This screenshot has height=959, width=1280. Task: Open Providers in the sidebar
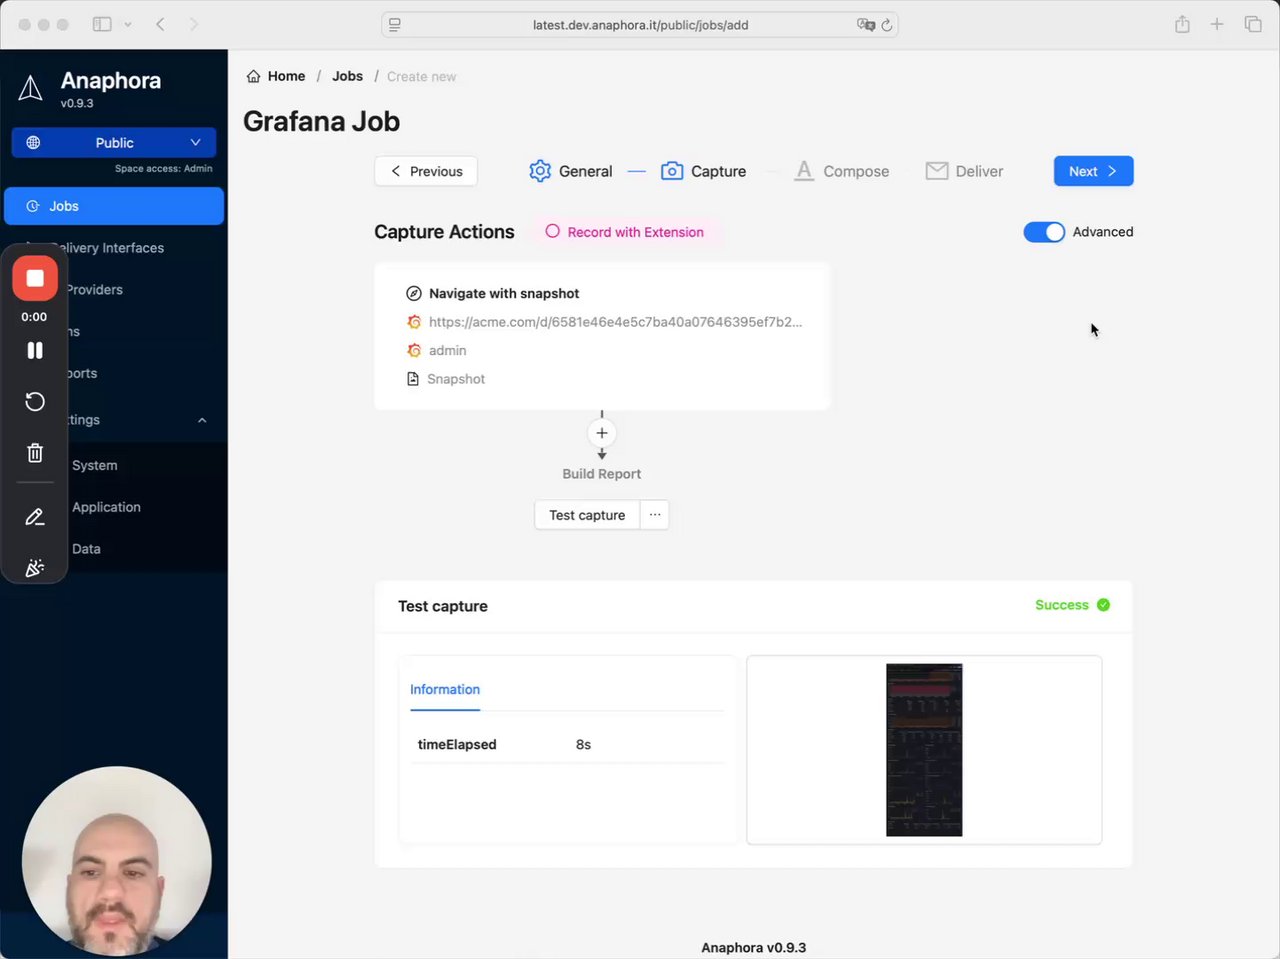pyautogui.click(x=114, y=290)
